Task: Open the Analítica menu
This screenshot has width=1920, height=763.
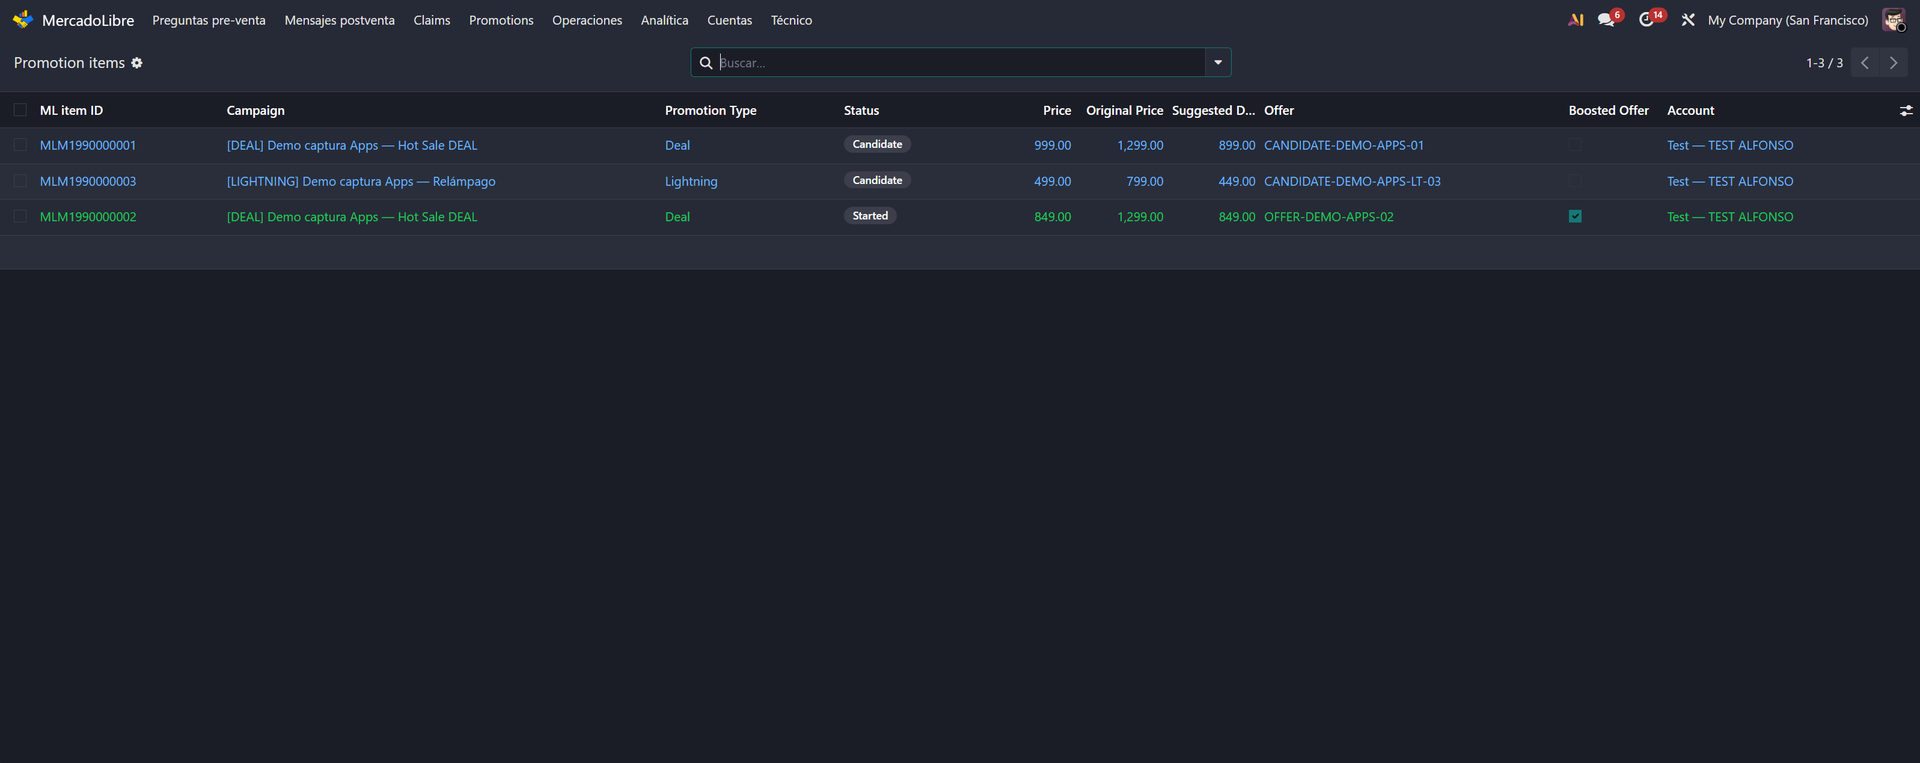Action: coord(665,20)
